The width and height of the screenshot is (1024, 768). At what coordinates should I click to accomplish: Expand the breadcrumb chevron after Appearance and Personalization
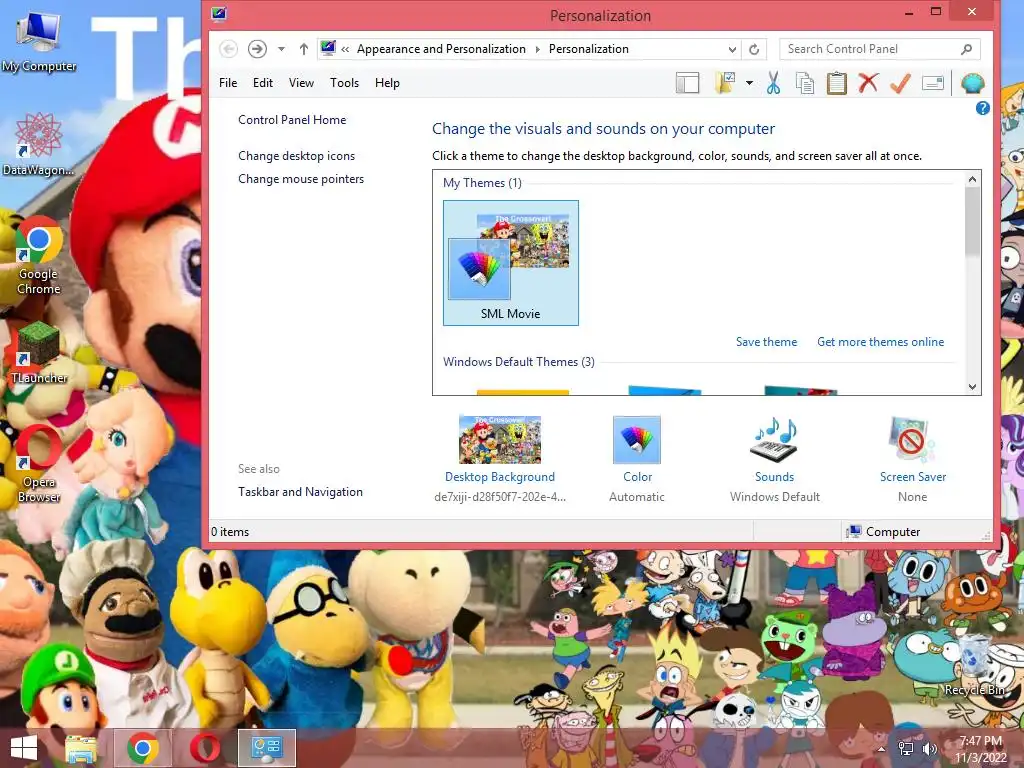pos(537,49)
